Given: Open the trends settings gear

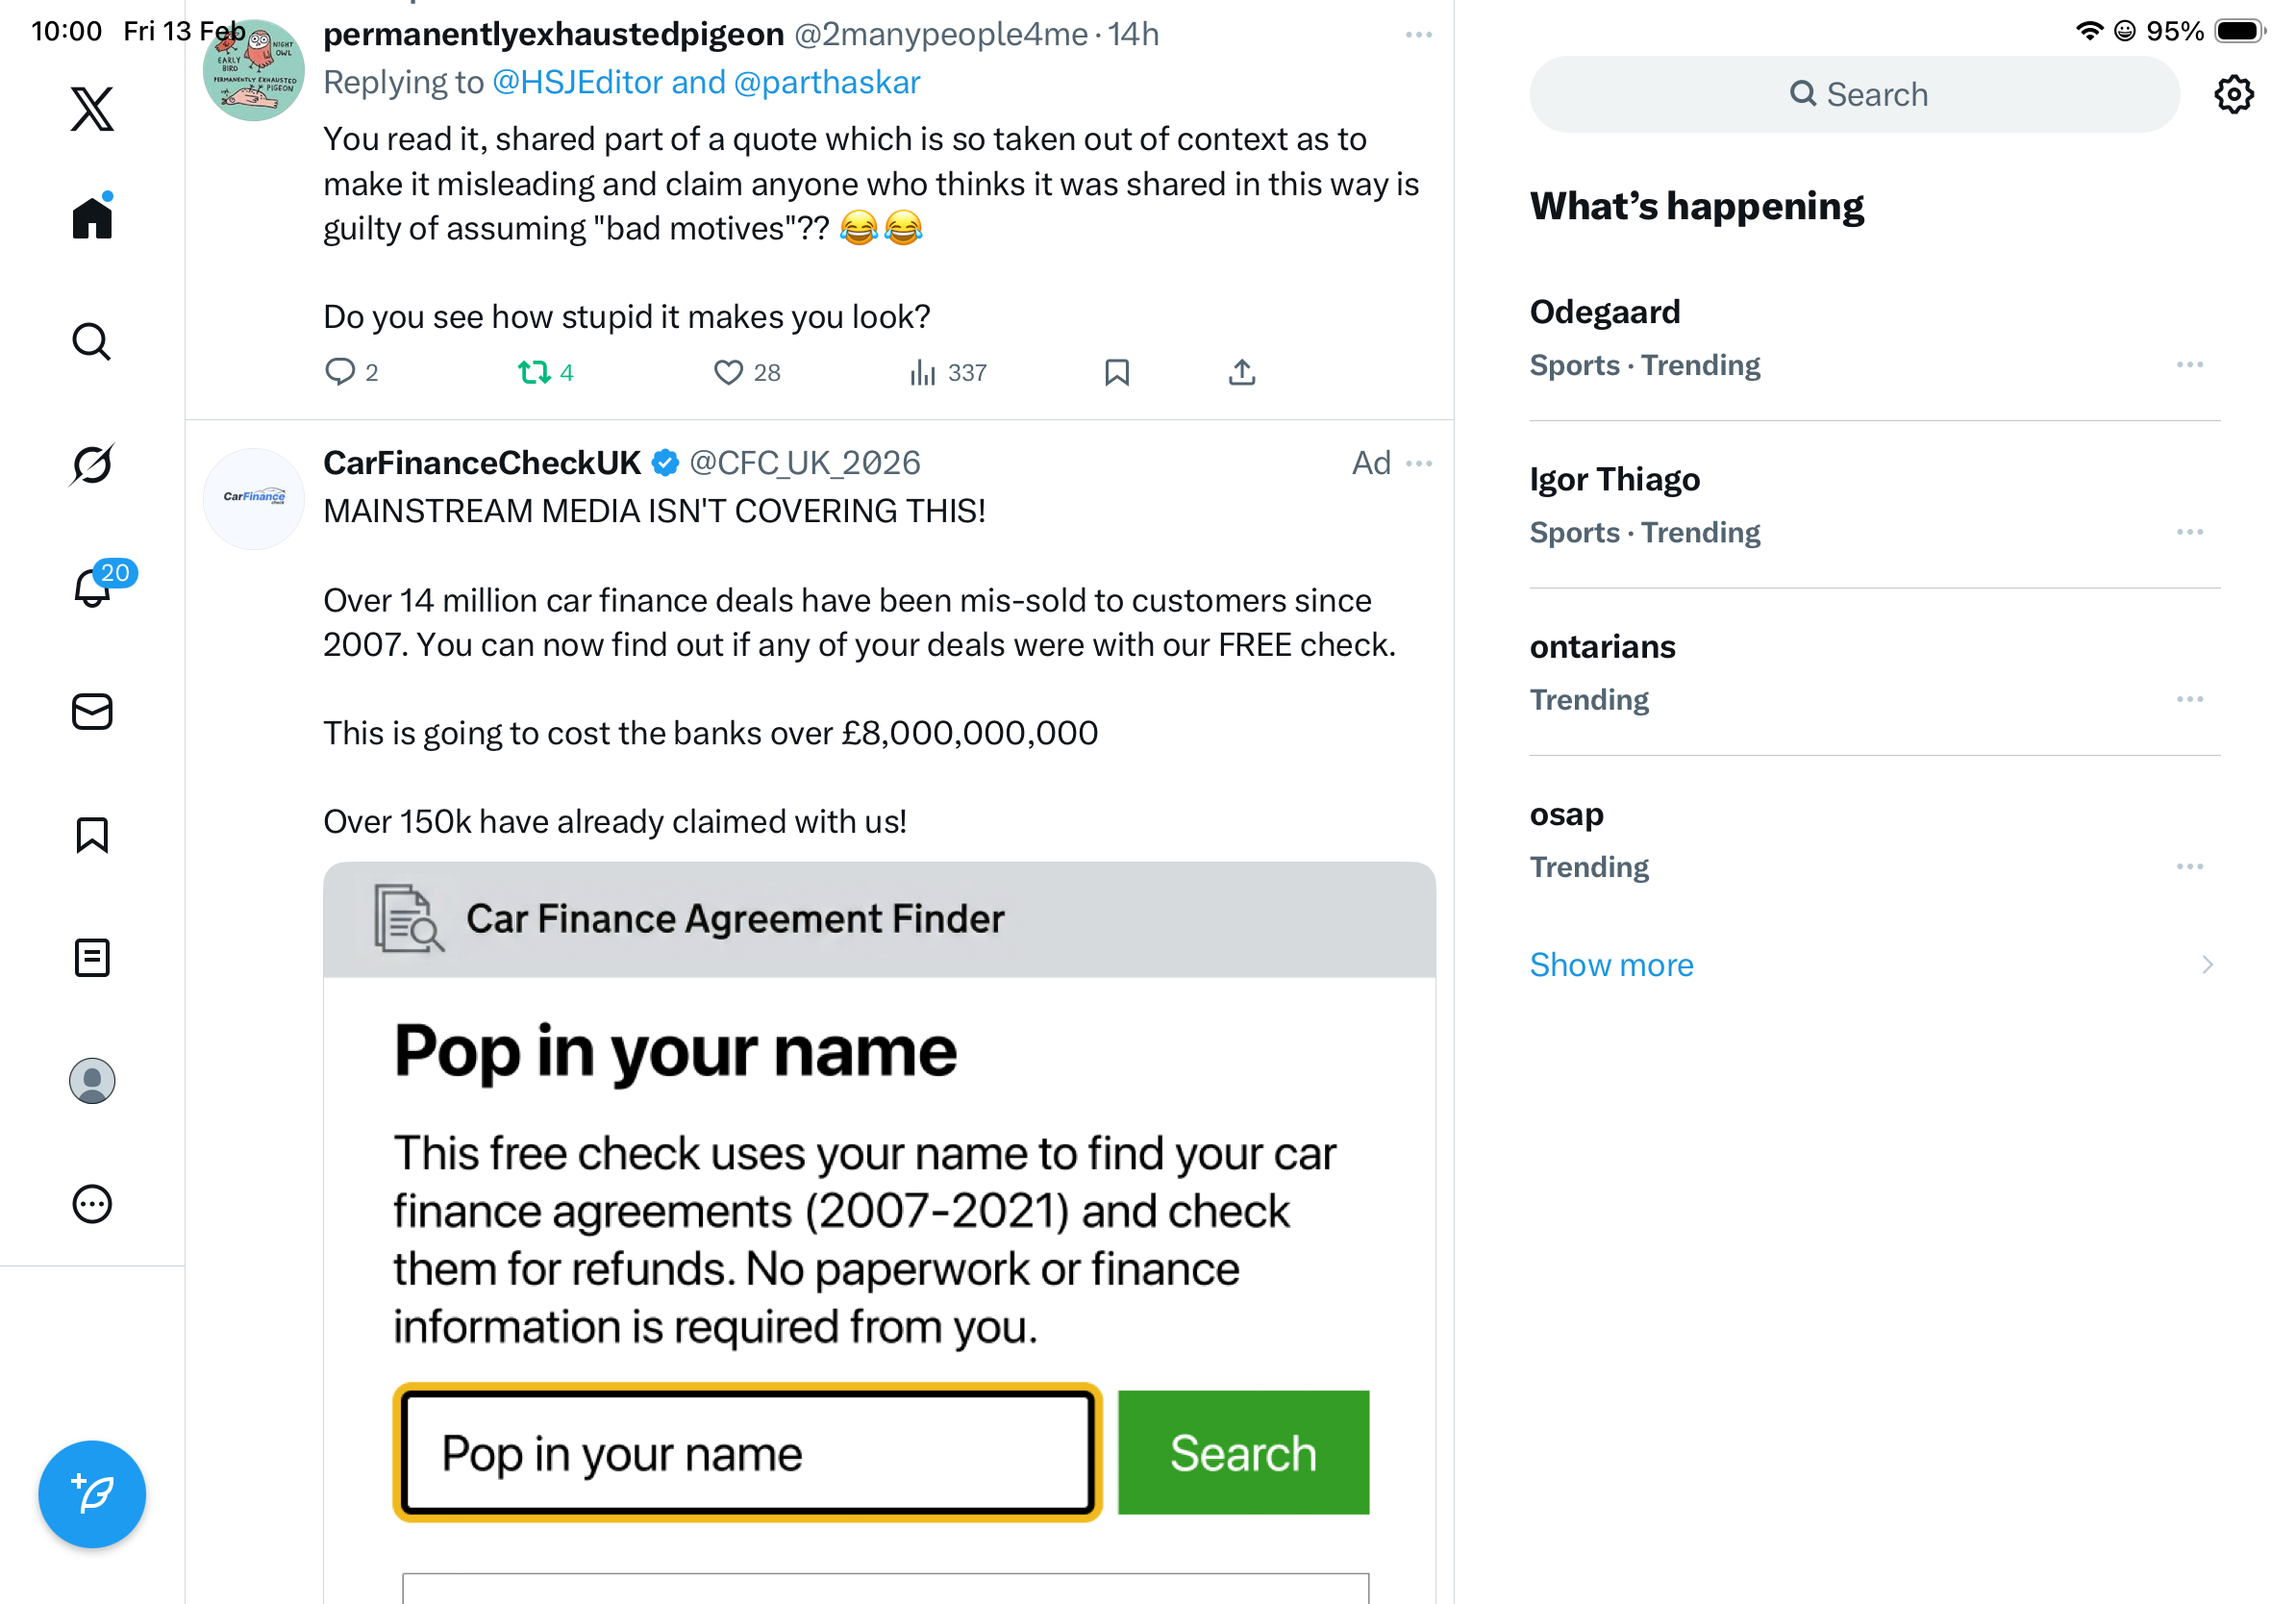Looking at the screenshot, I should coord(2233,94).
